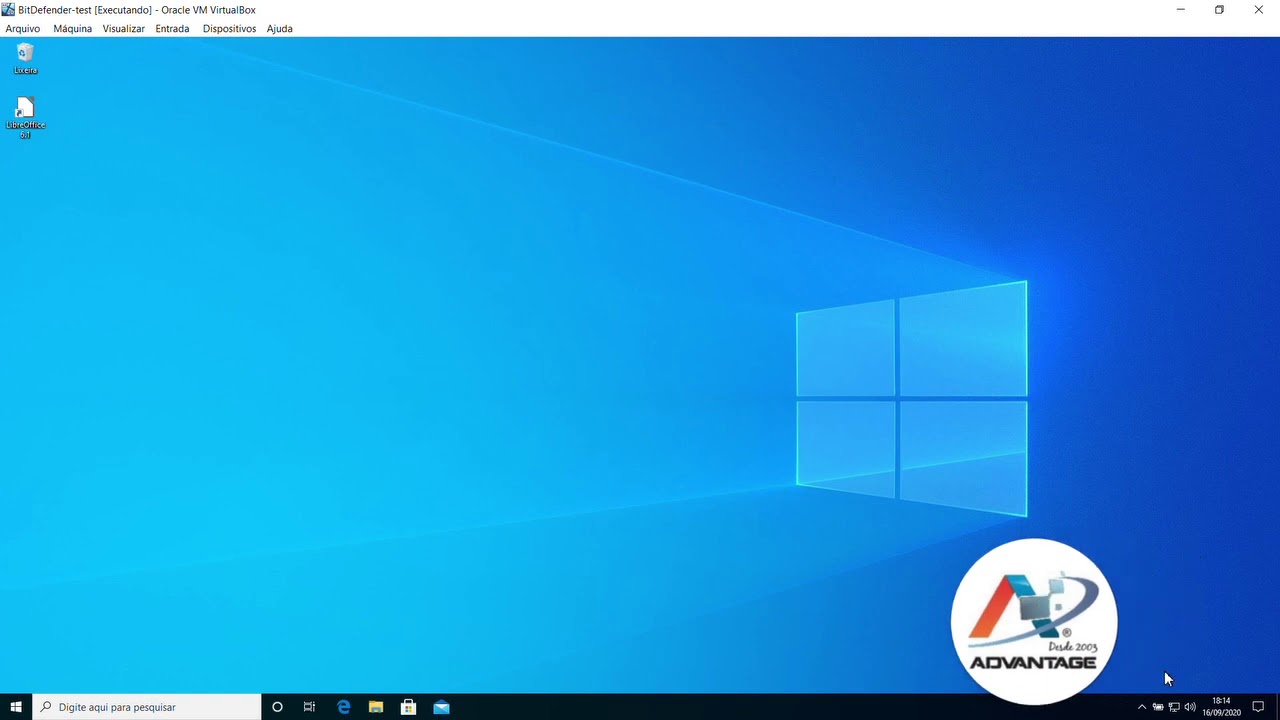1280x720 pixels.
Task: Open the Entrada menu
Action: [172, 29]
